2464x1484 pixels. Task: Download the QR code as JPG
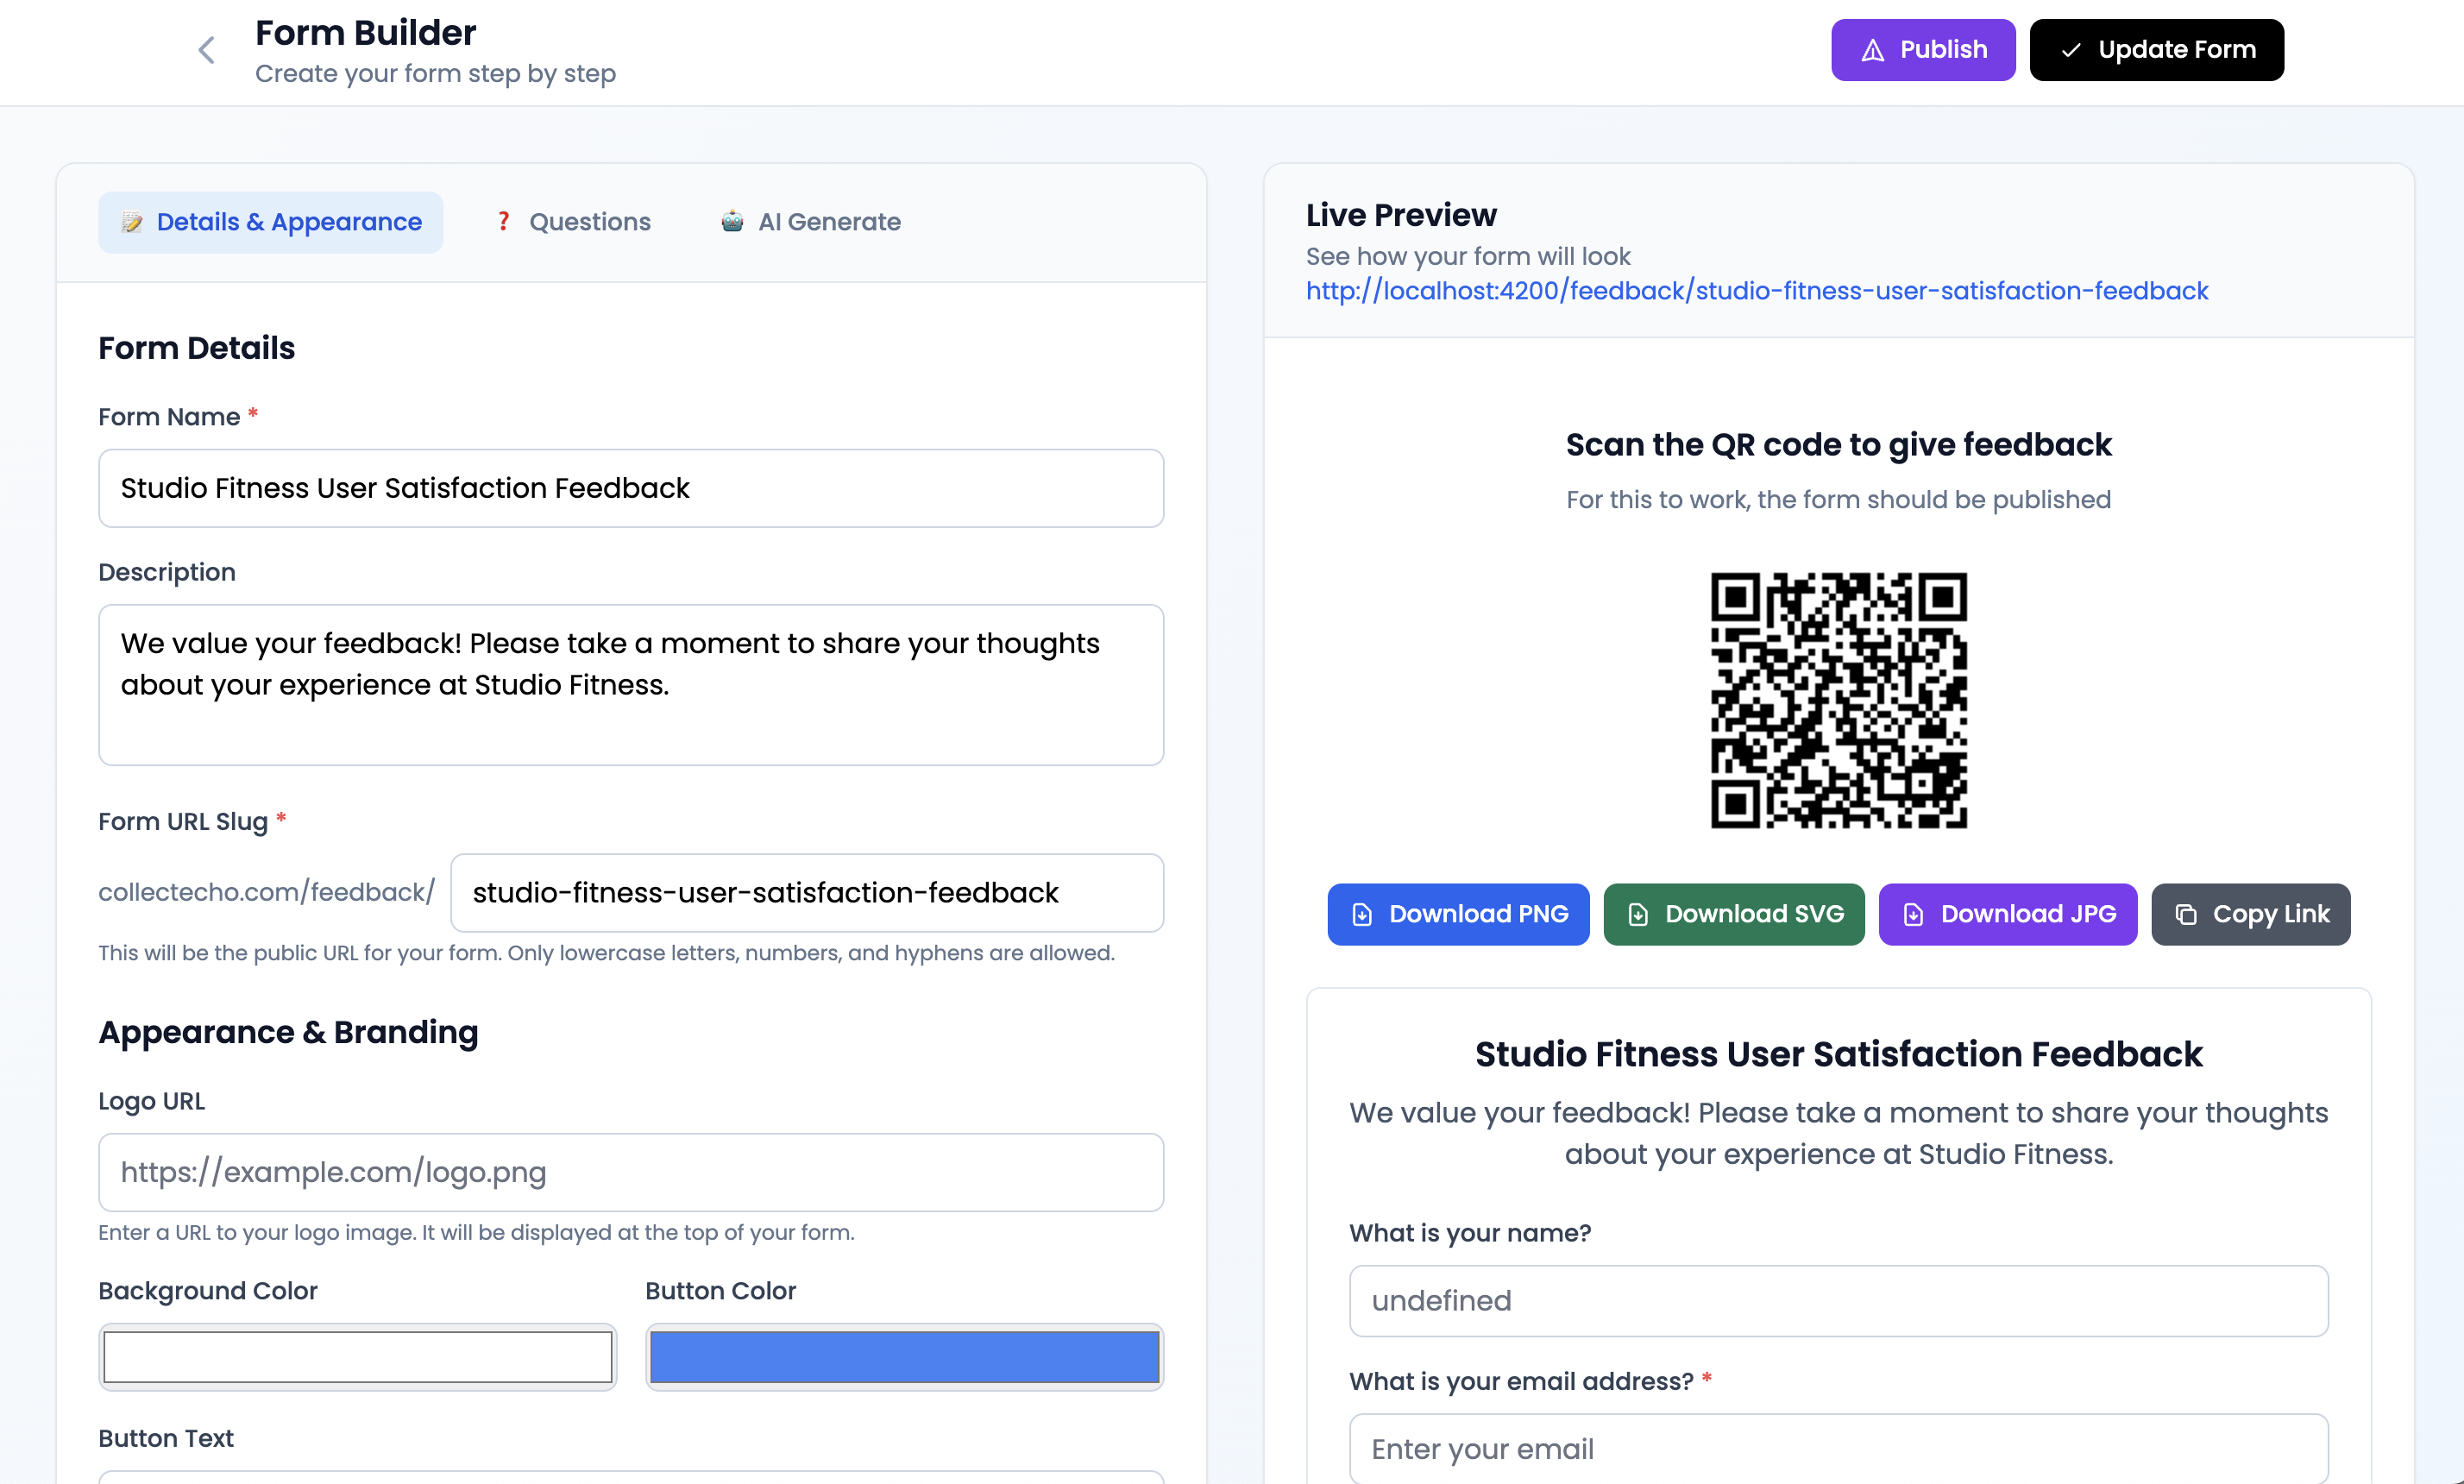click(2008, 914)
